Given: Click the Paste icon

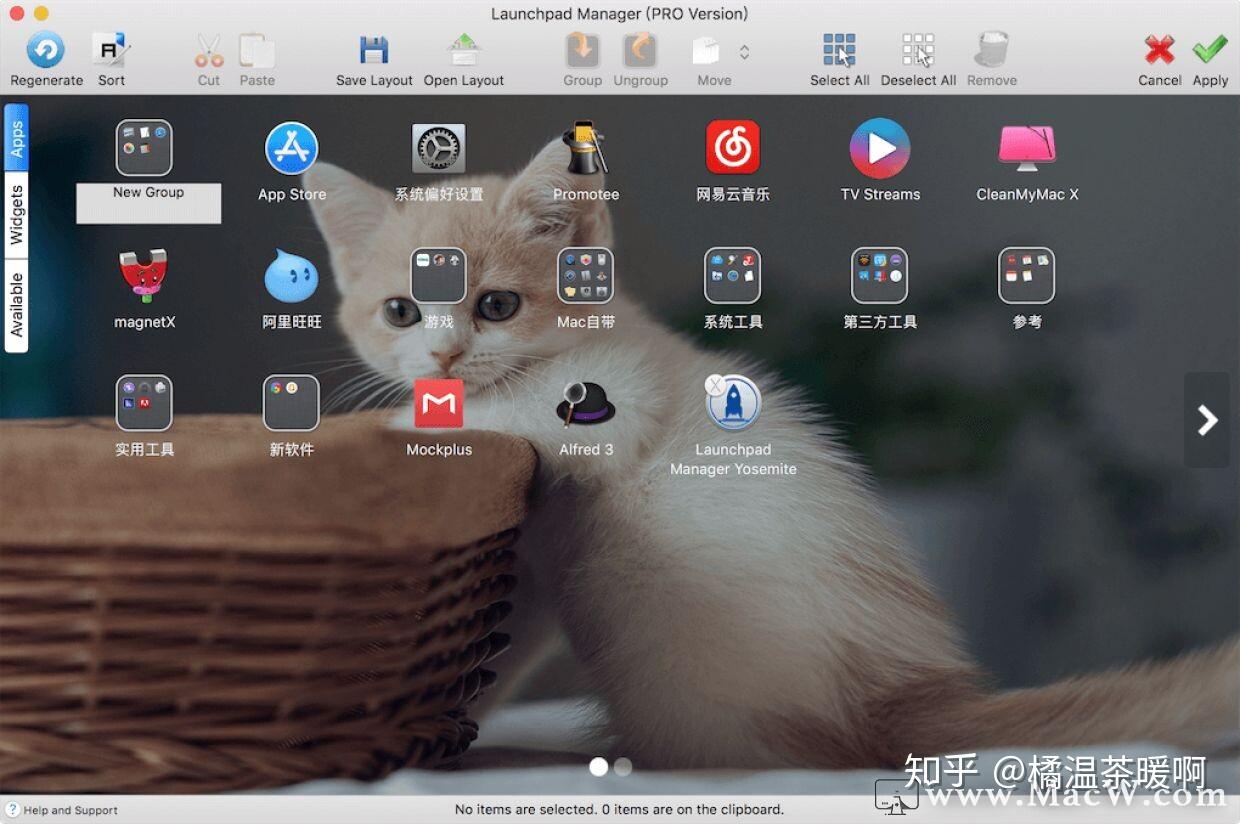Looking at the screenshot, I should click(x=256, y=48).
